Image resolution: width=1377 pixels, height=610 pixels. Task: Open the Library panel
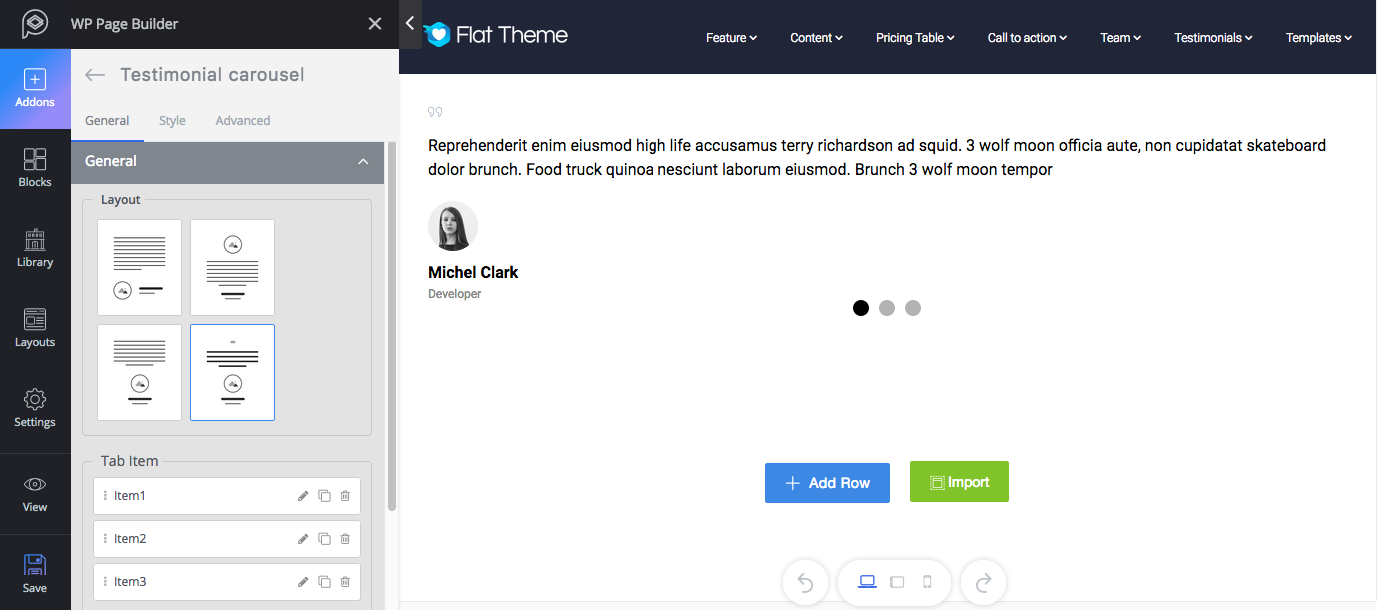[35, 248]
